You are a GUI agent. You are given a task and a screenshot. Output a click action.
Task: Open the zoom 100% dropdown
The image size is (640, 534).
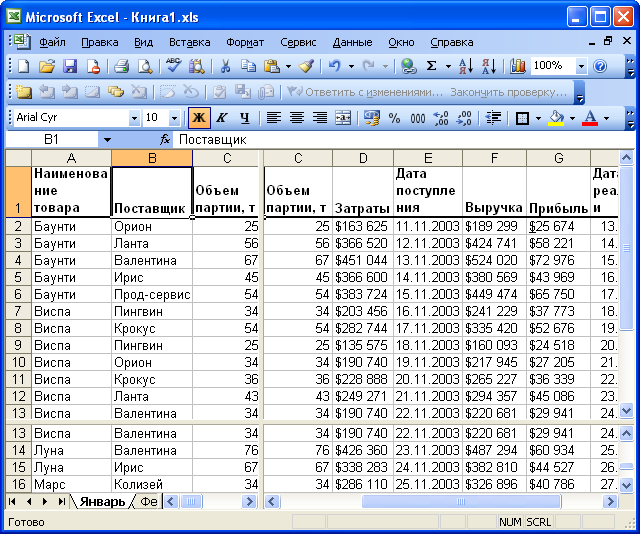(581, 66)
